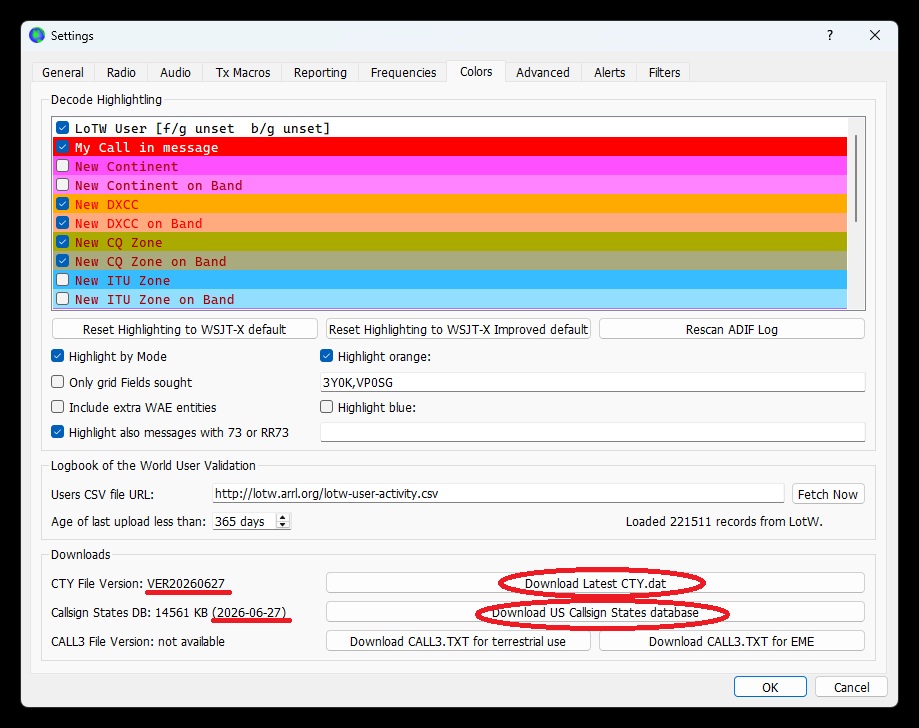
Task: Open the Audio tab
Action: pos(175,72)
